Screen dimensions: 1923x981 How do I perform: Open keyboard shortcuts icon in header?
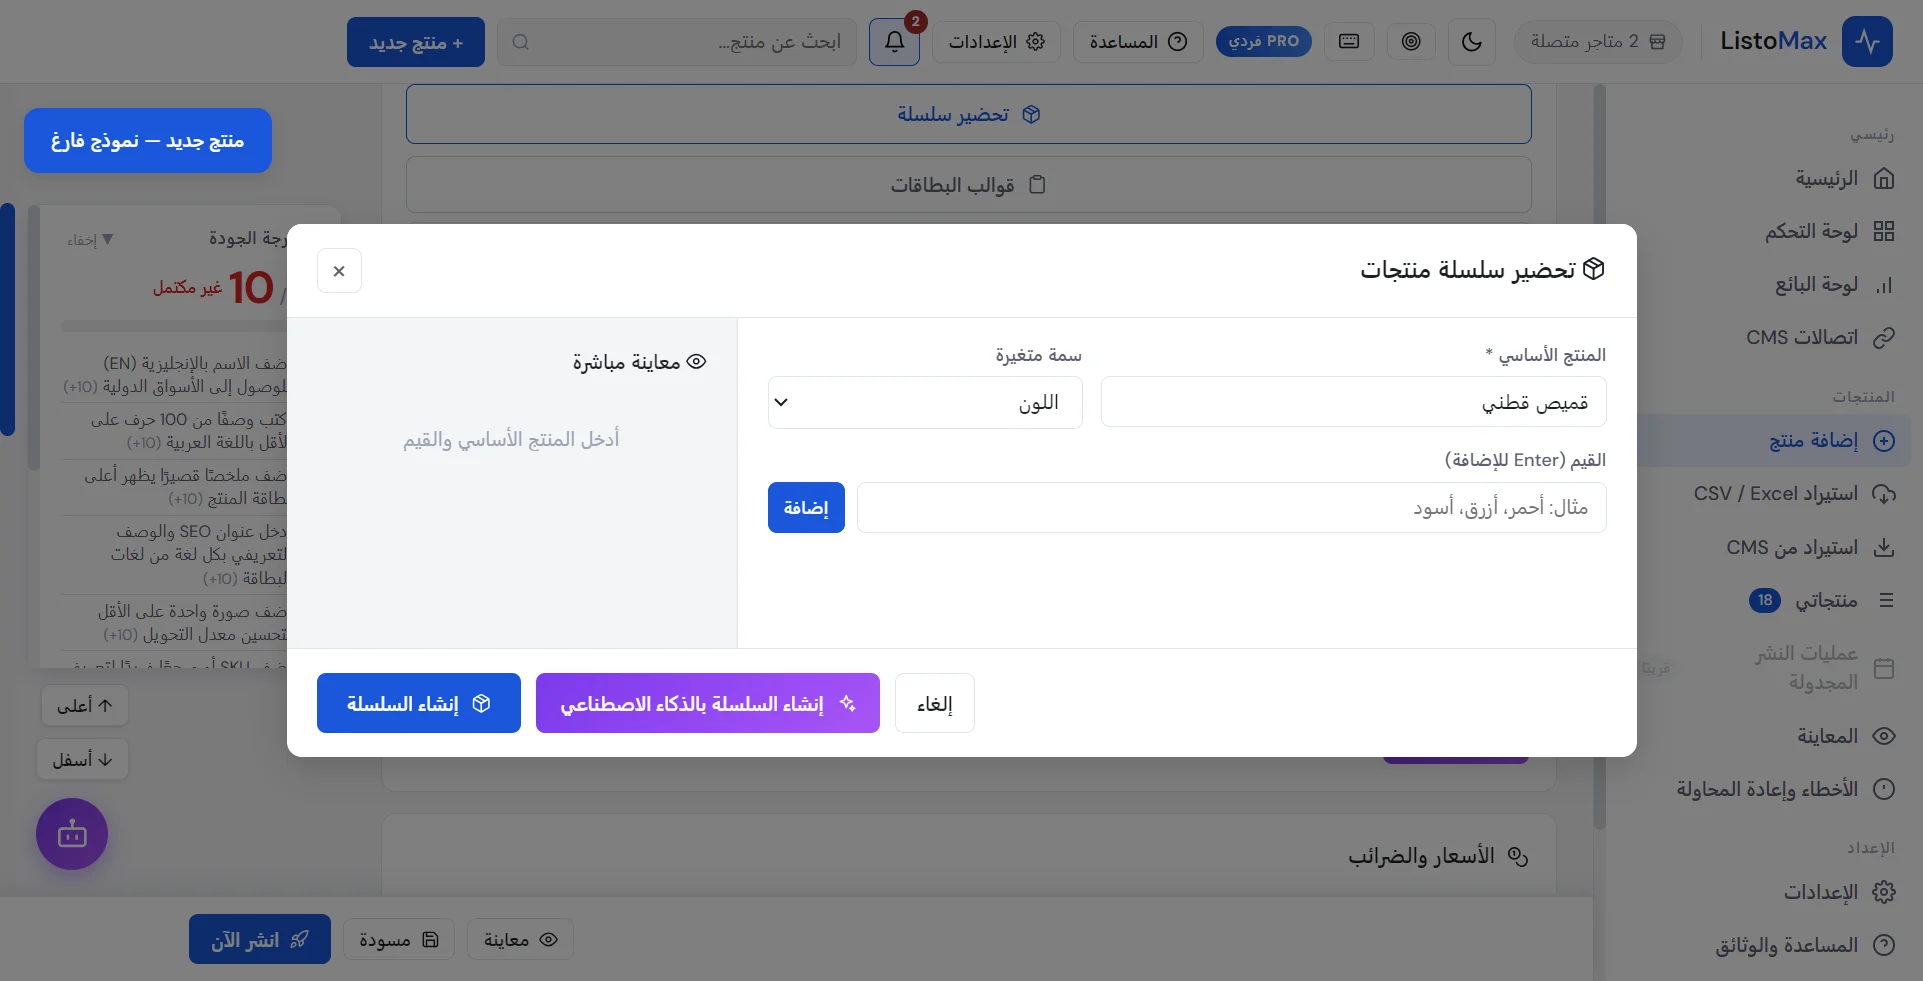click(x=1349, y=42)
